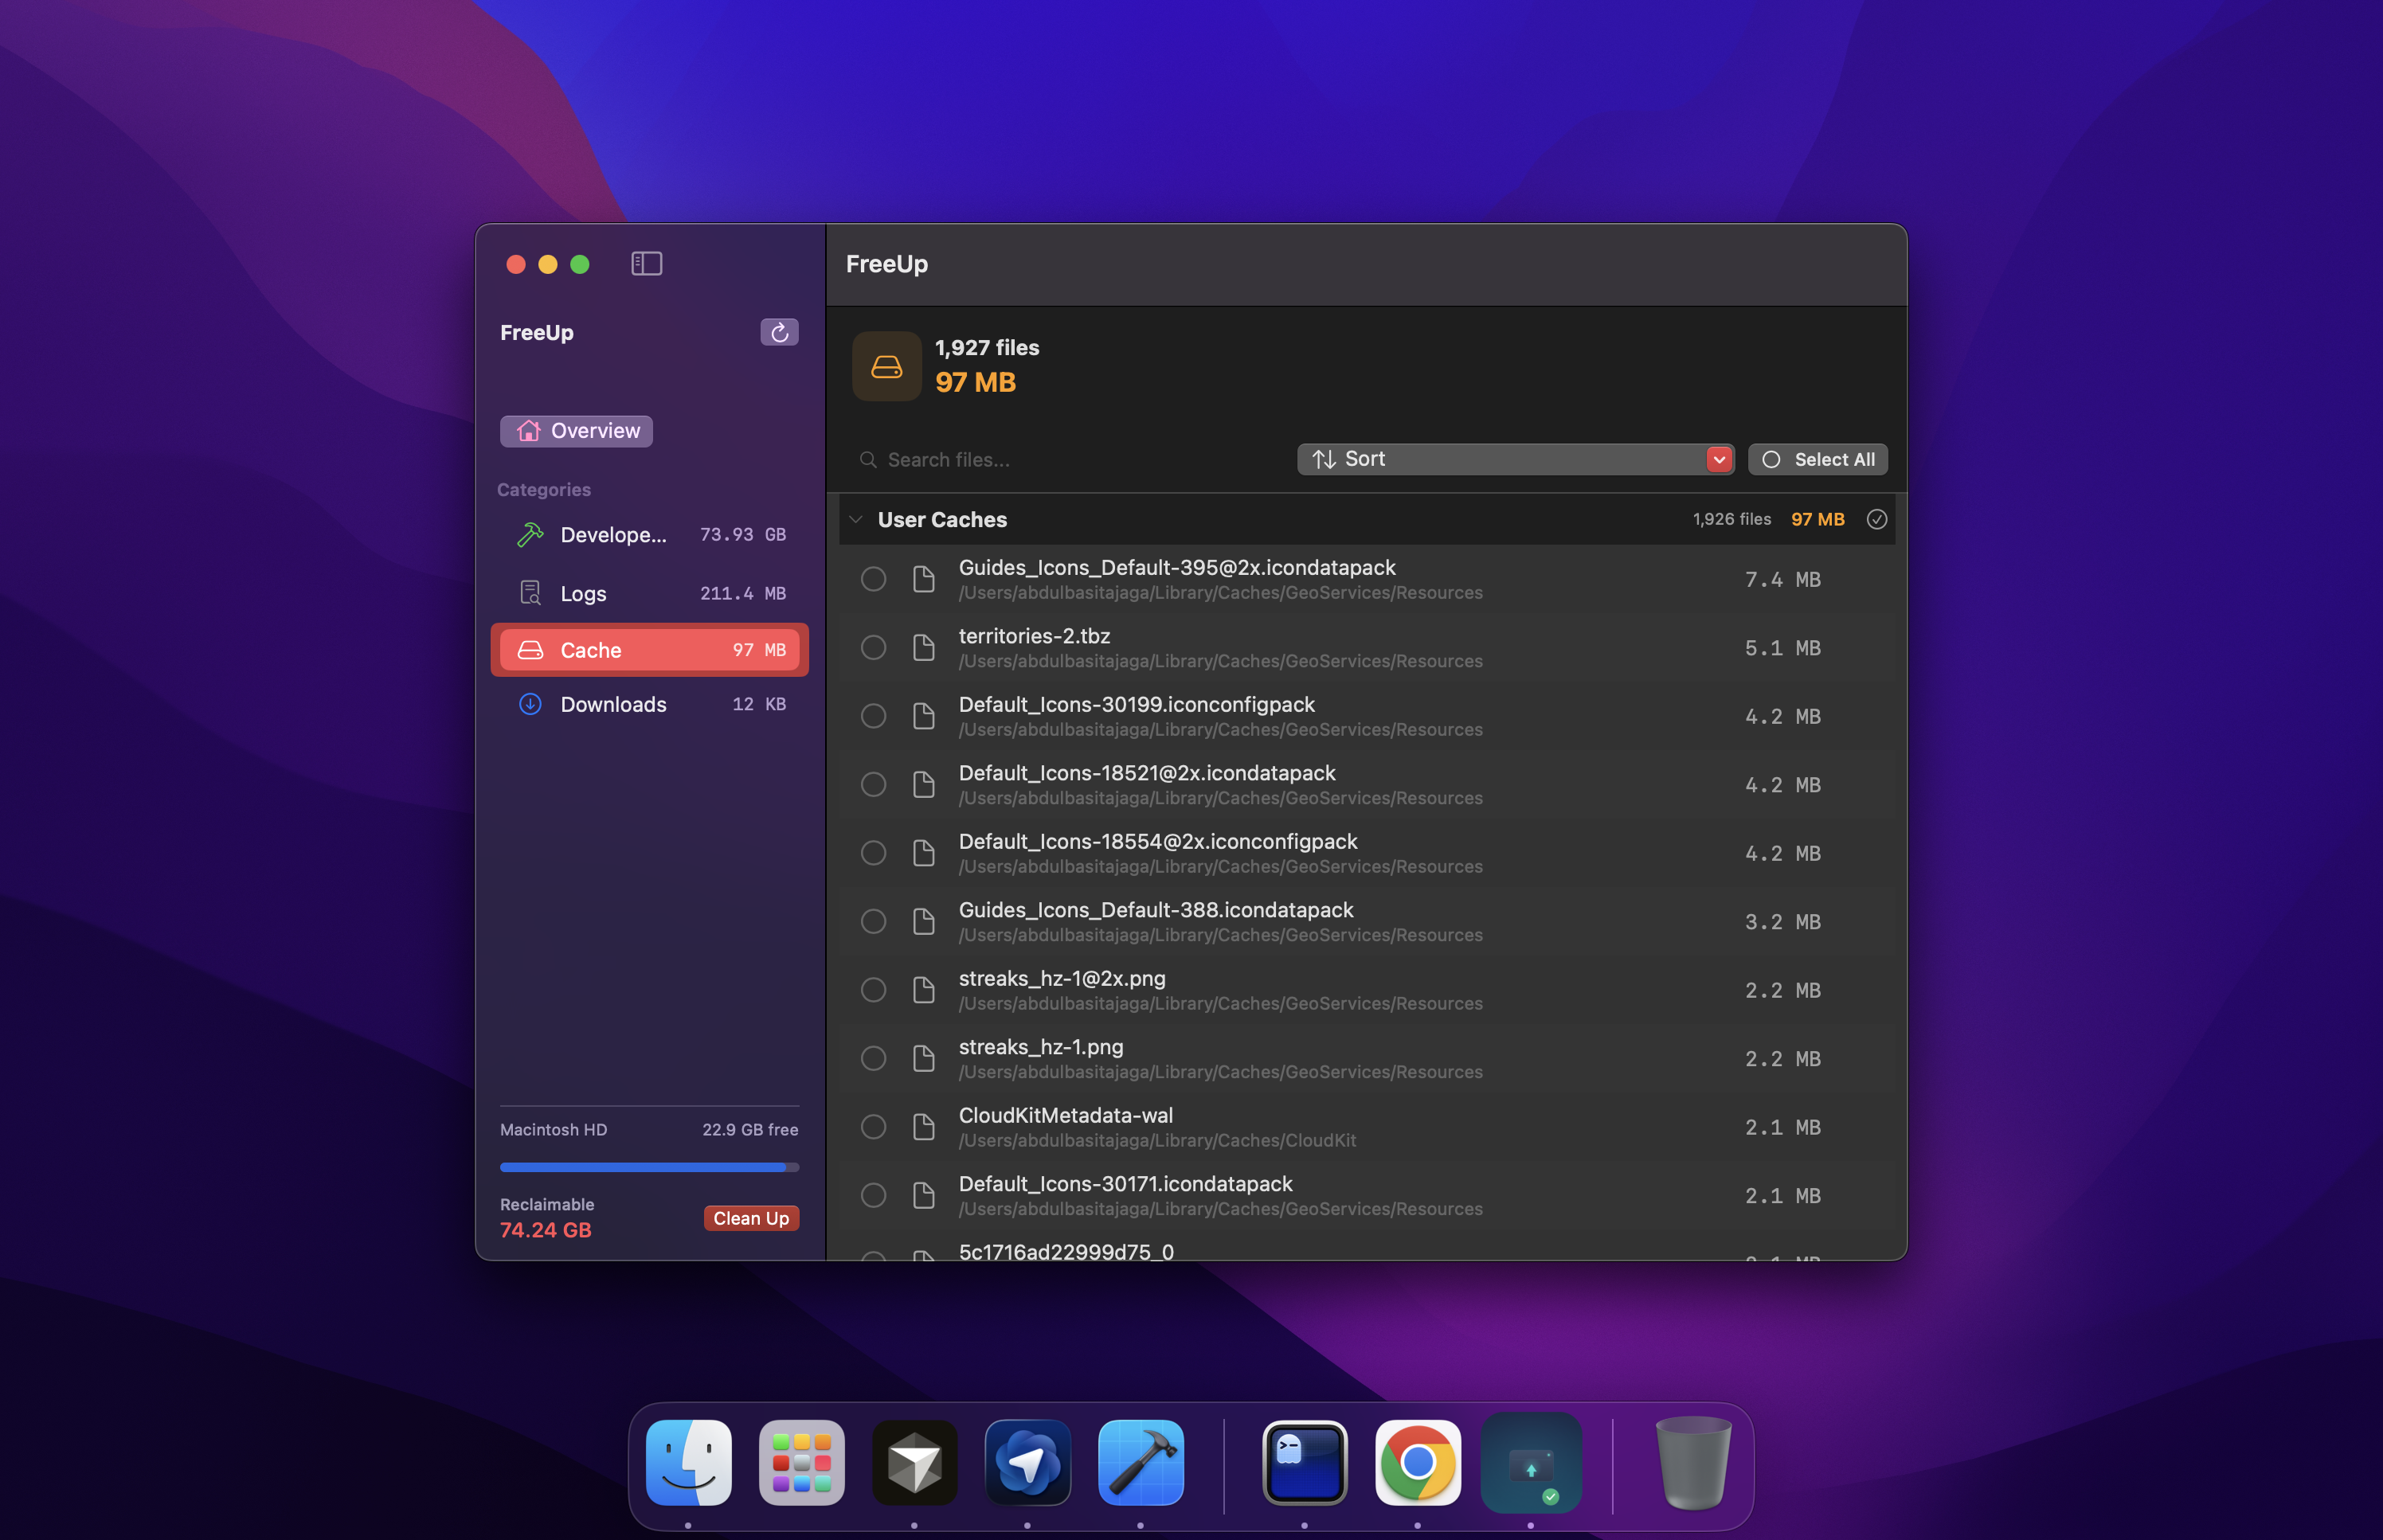Click the Select All button
This screenshot has width=2383, height=1540.
[x=1817, y=459]
